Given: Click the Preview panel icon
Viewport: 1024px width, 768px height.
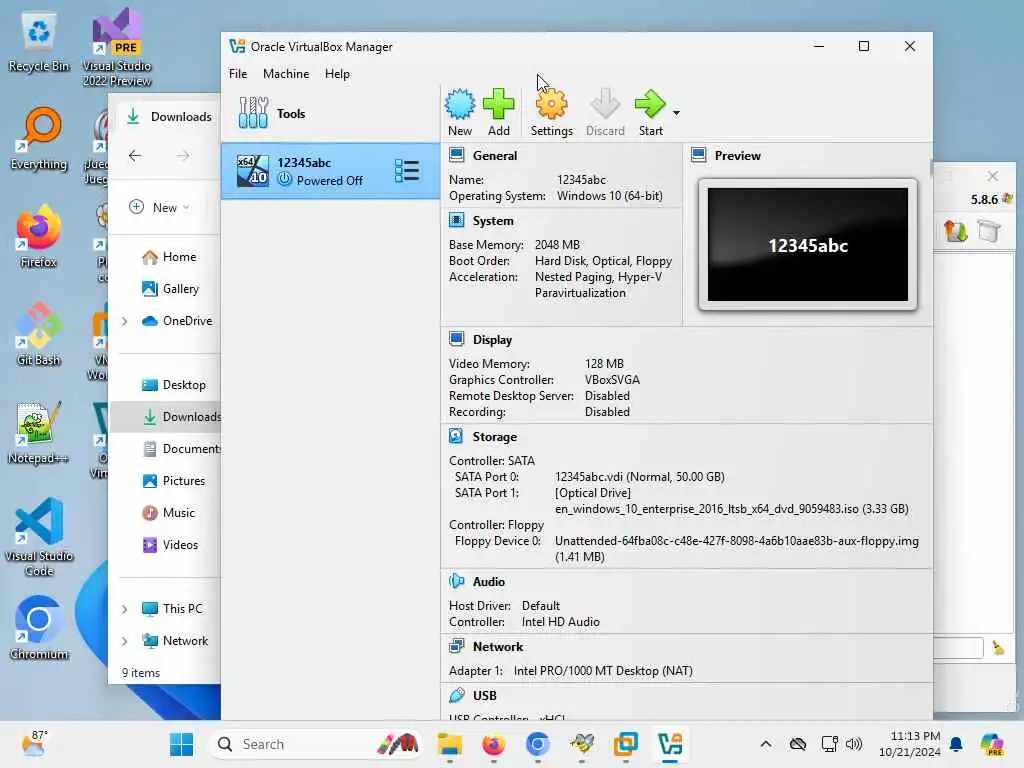Looking at the screenshot, I should tap(699, 155).
